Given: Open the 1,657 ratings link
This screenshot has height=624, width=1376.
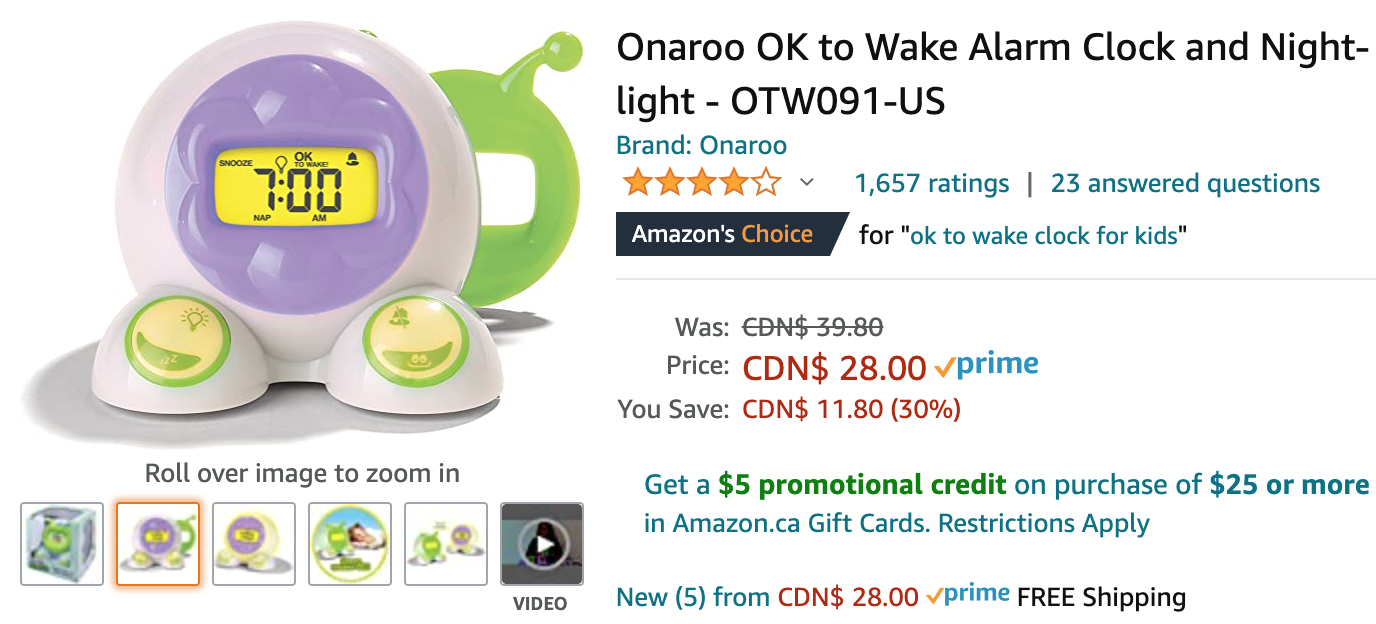Looking at the screenshot, I should [x=932, y=183].
